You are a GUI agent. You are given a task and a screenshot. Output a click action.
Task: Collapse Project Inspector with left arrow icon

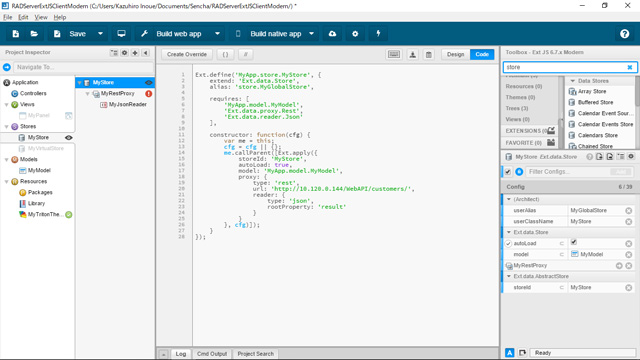click(x=146, y=53)
